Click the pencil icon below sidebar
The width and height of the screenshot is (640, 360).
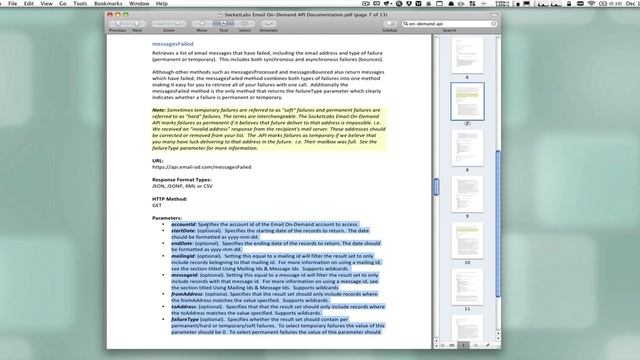(x=487, y=345)
